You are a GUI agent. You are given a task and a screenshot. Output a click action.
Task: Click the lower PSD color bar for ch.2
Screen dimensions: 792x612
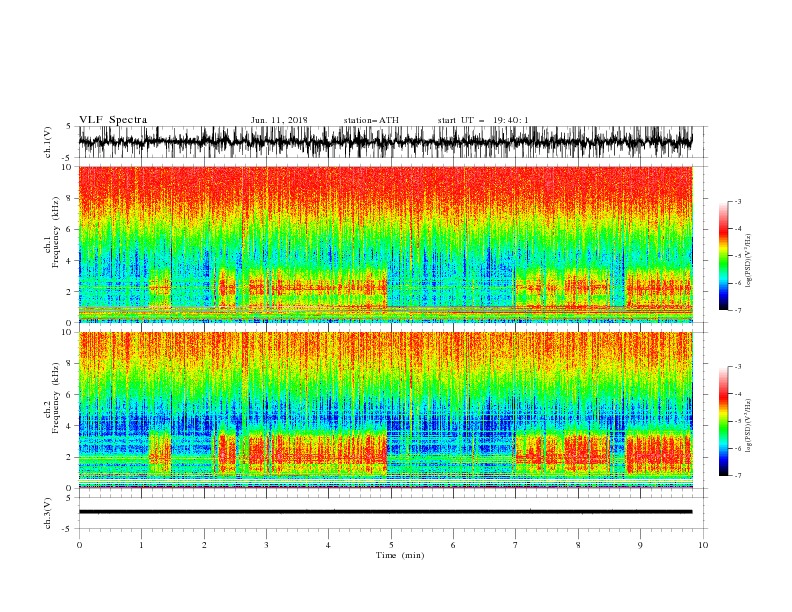pos(723,421)
